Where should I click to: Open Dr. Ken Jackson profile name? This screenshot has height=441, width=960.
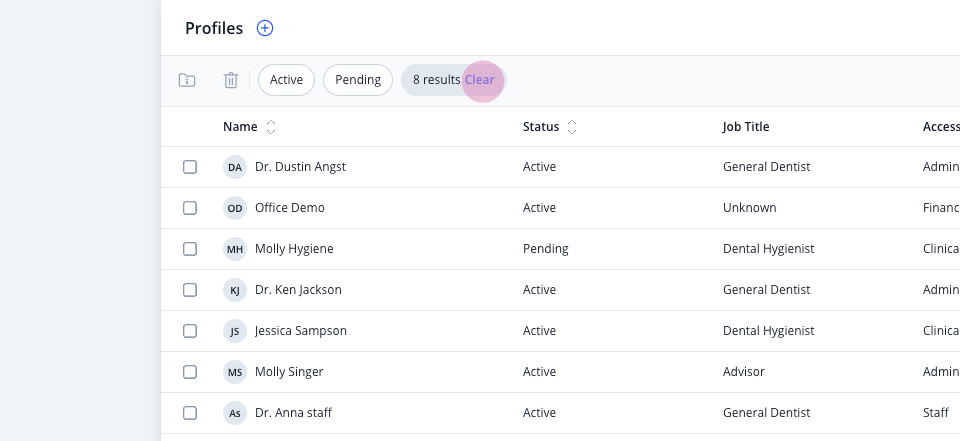[x=298, y=290]
